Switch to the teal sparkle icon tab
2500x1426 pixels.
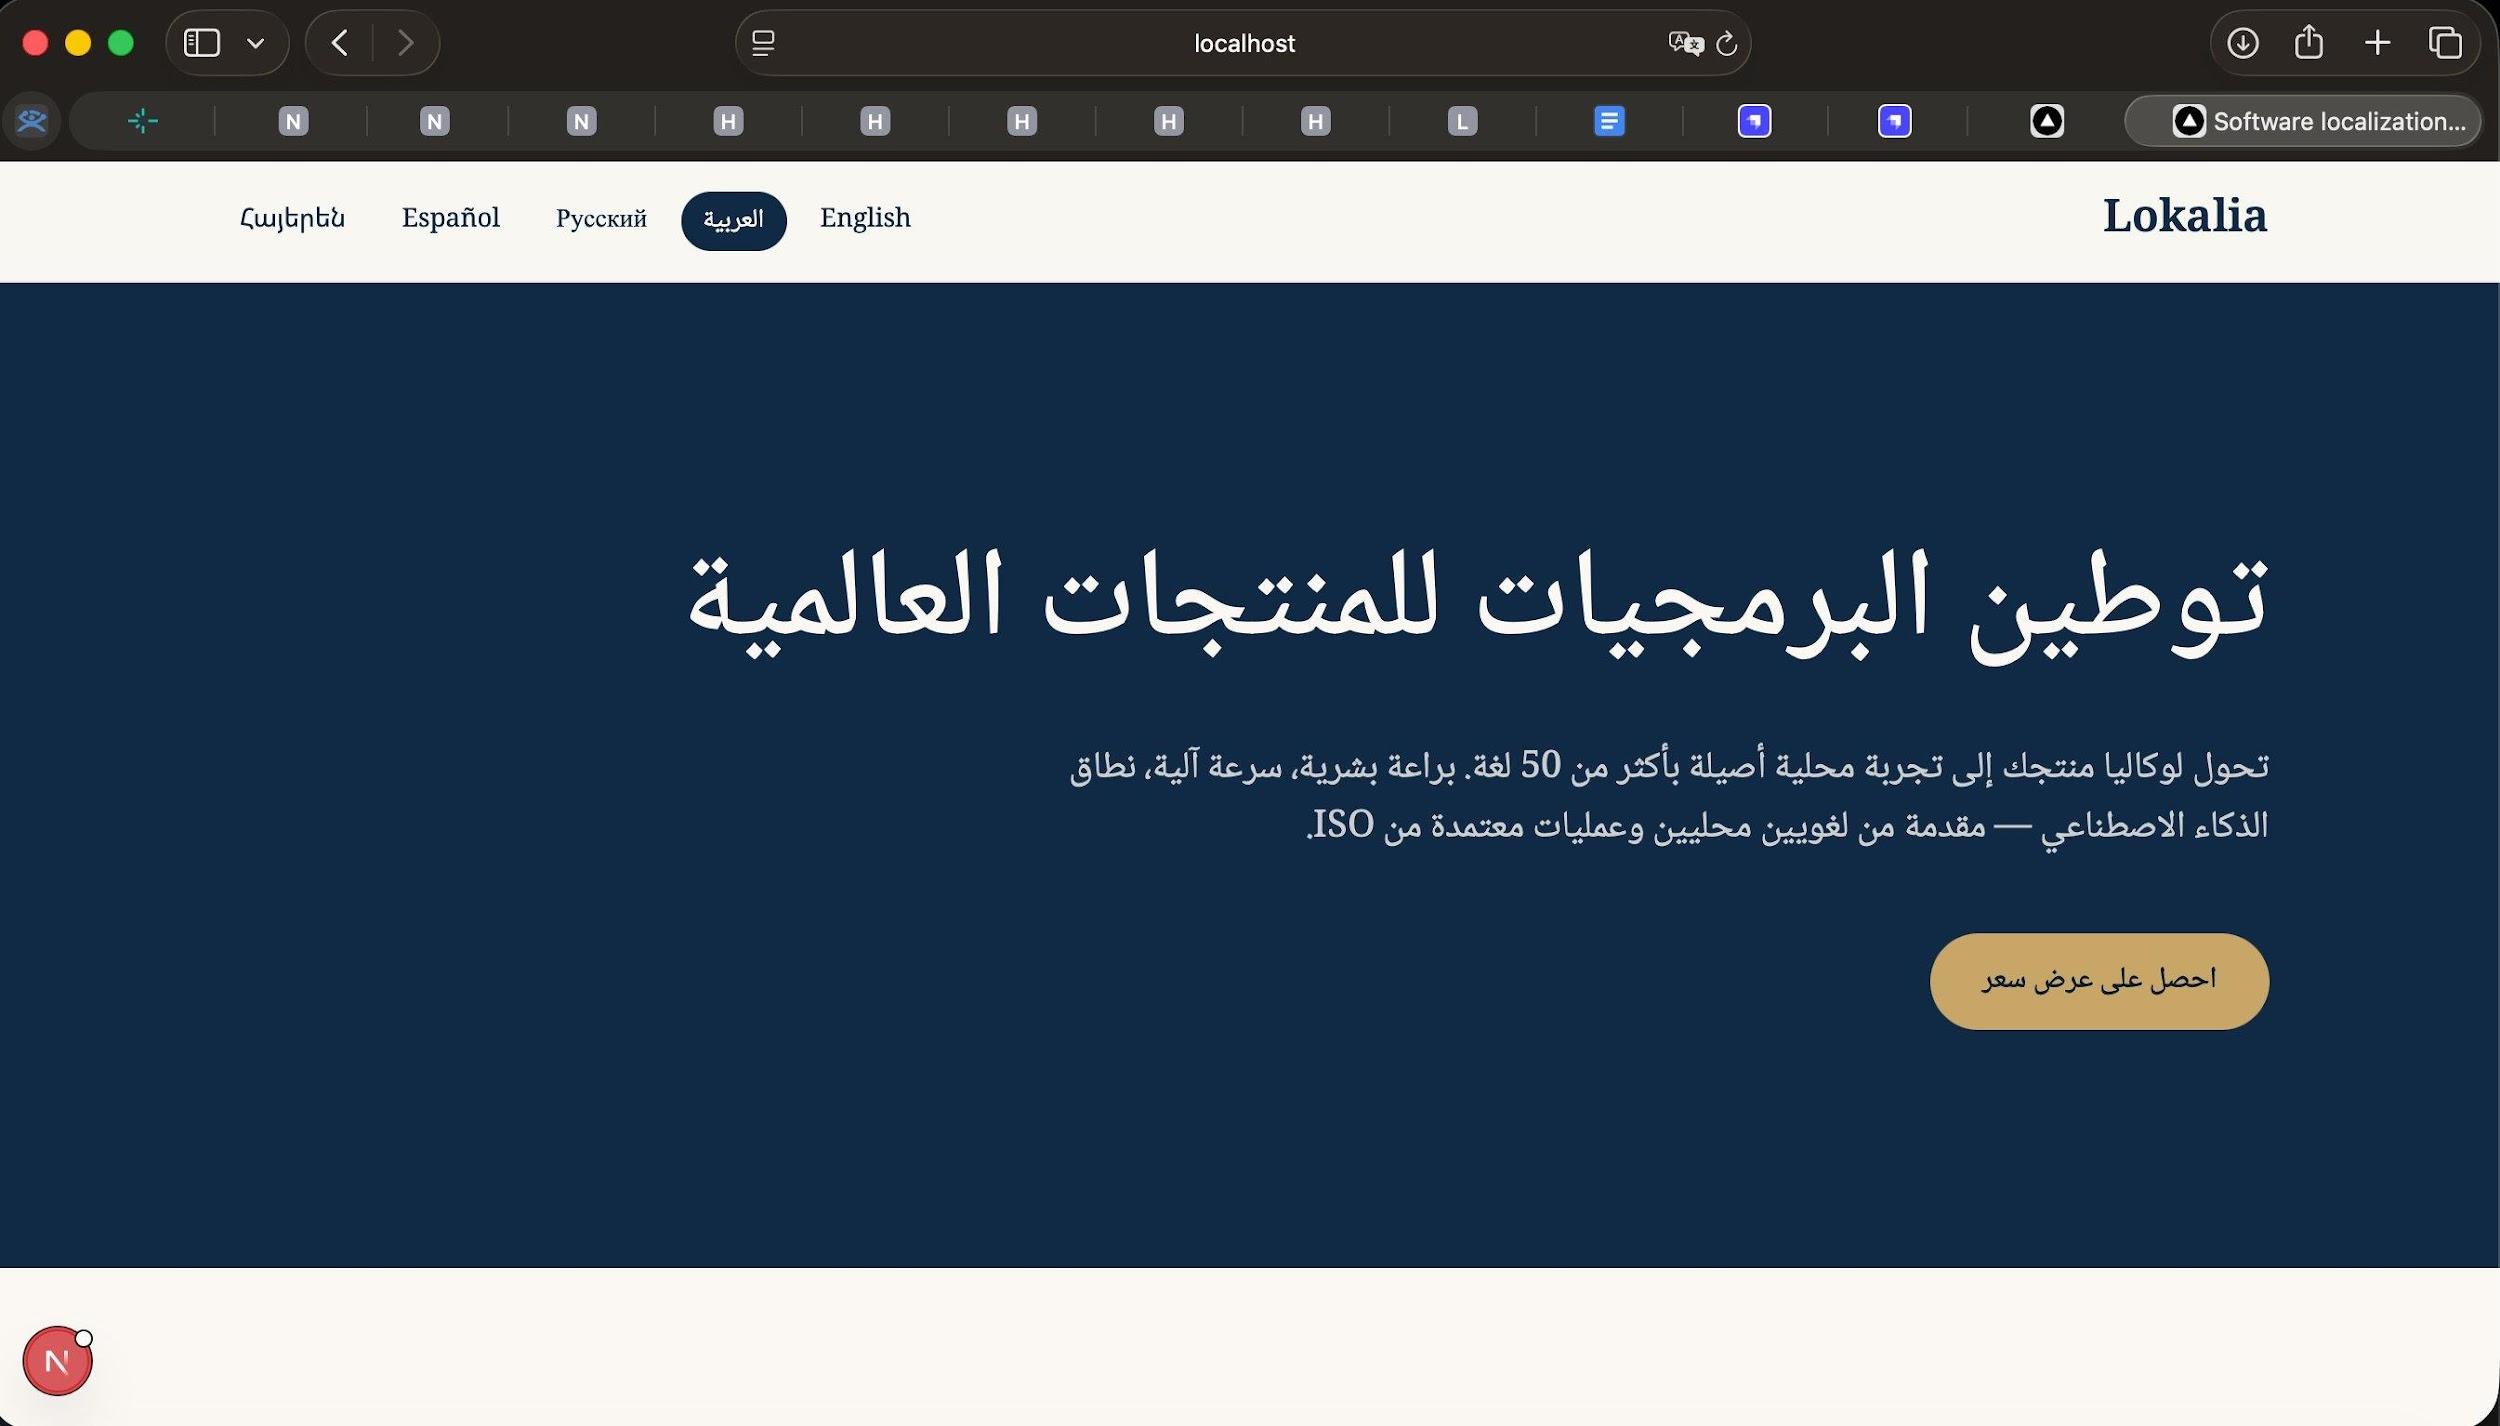(143, 121)
